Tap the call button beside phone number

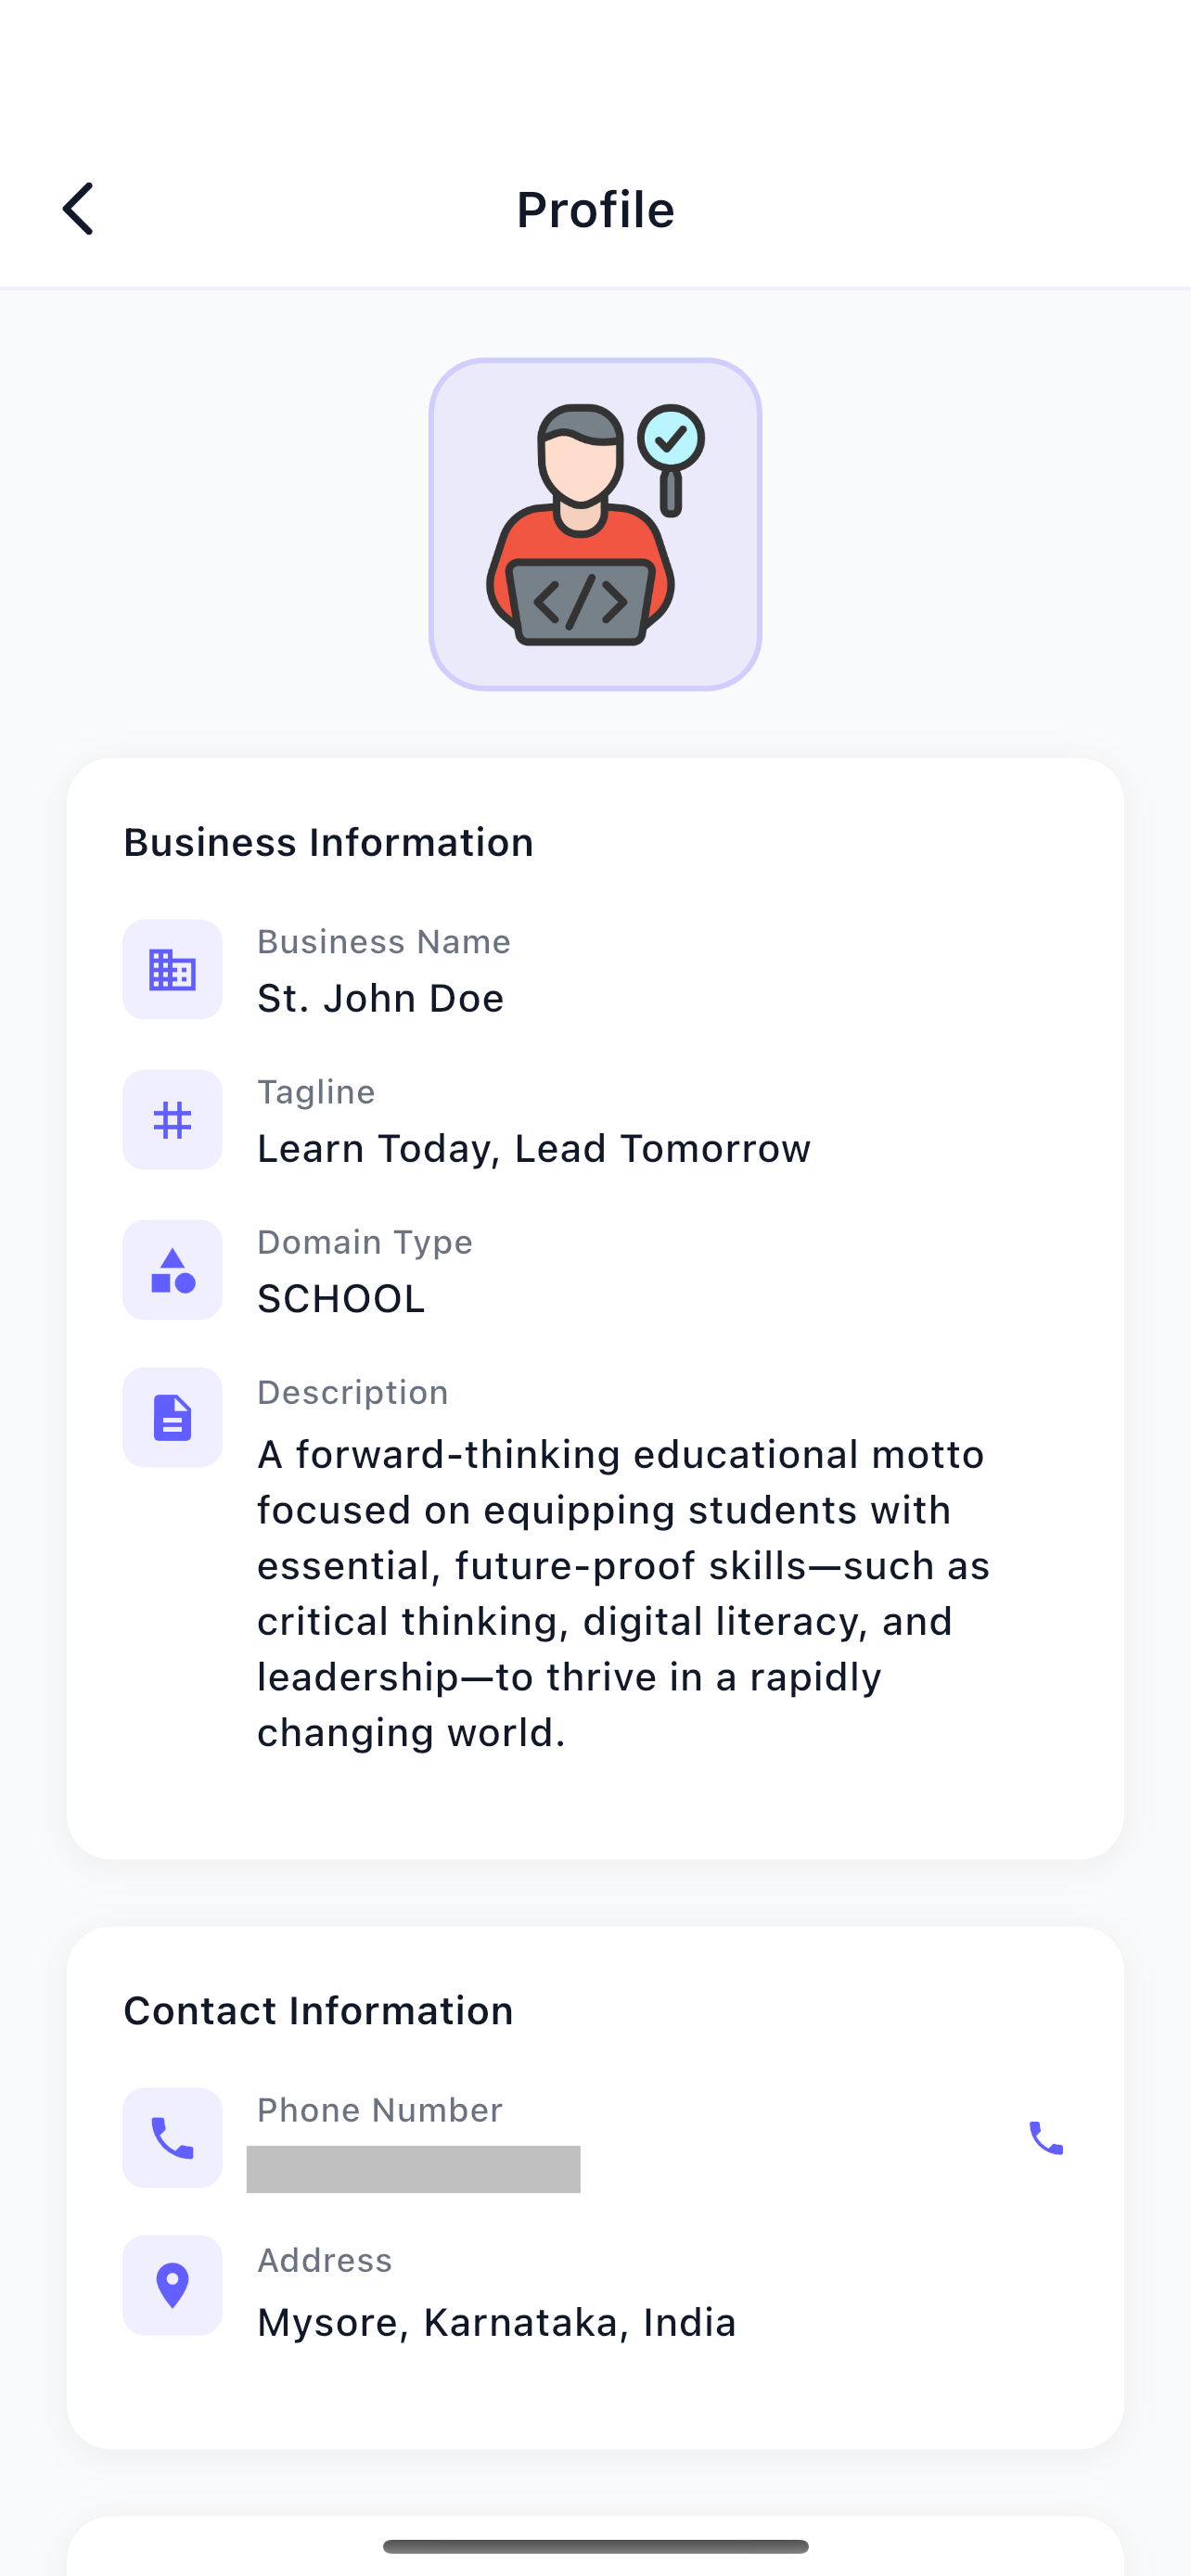tap(1046, 2138)
